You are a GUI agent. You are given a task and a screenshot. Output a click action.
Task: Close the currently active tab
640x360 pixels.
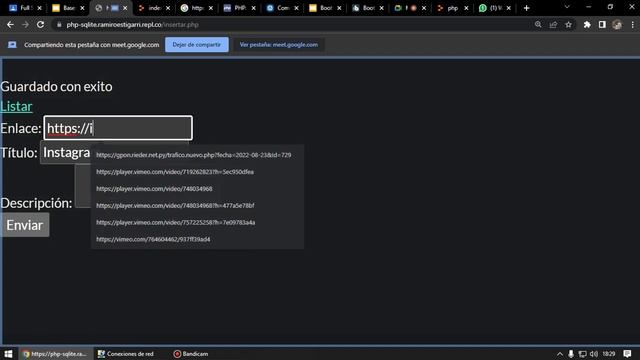point(125,8)
